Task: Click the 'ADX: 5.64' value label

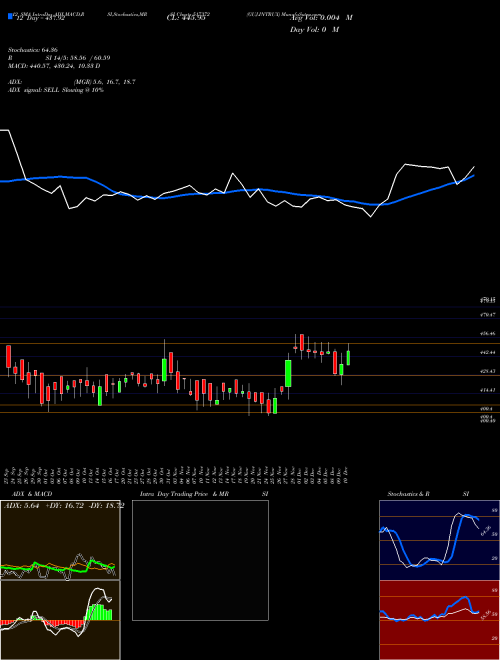Action: (x=21, y=506)
